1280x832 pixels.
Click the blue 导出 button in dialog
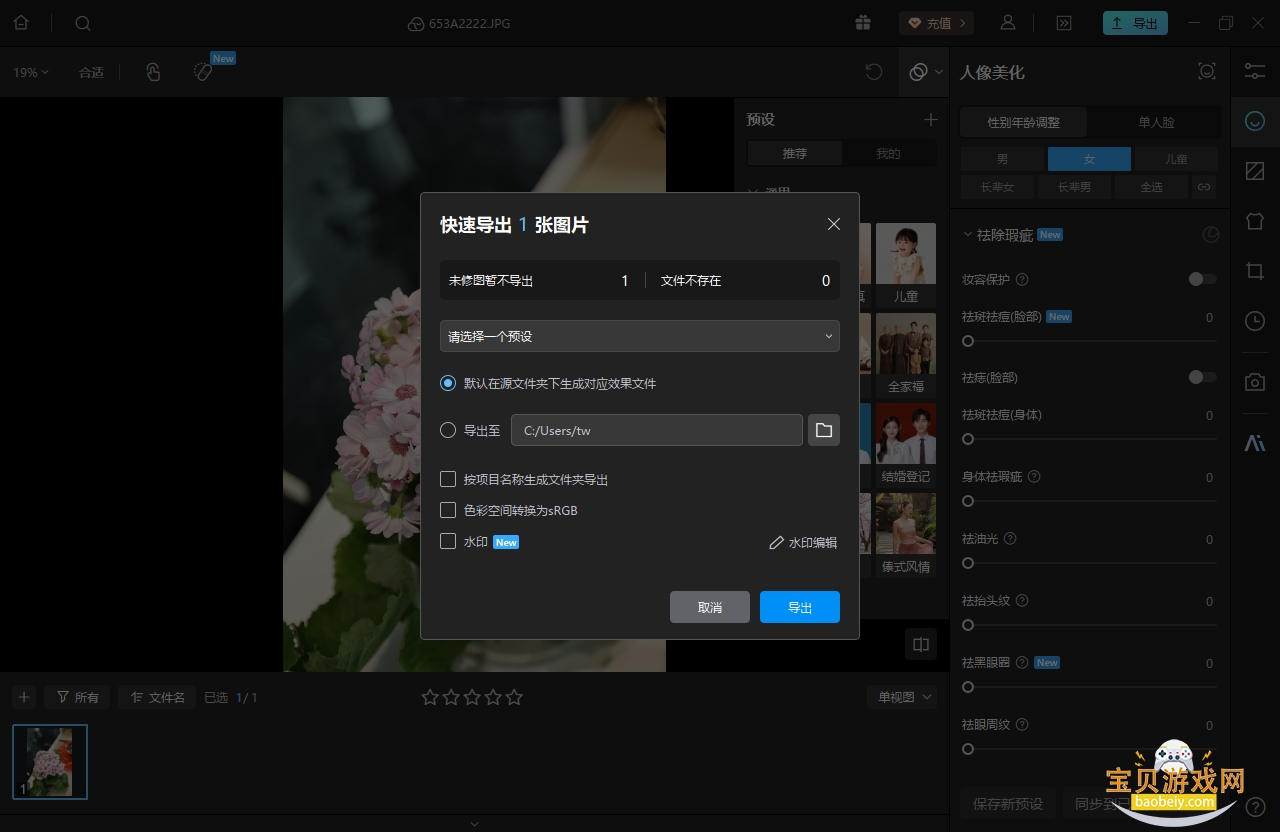800,607
